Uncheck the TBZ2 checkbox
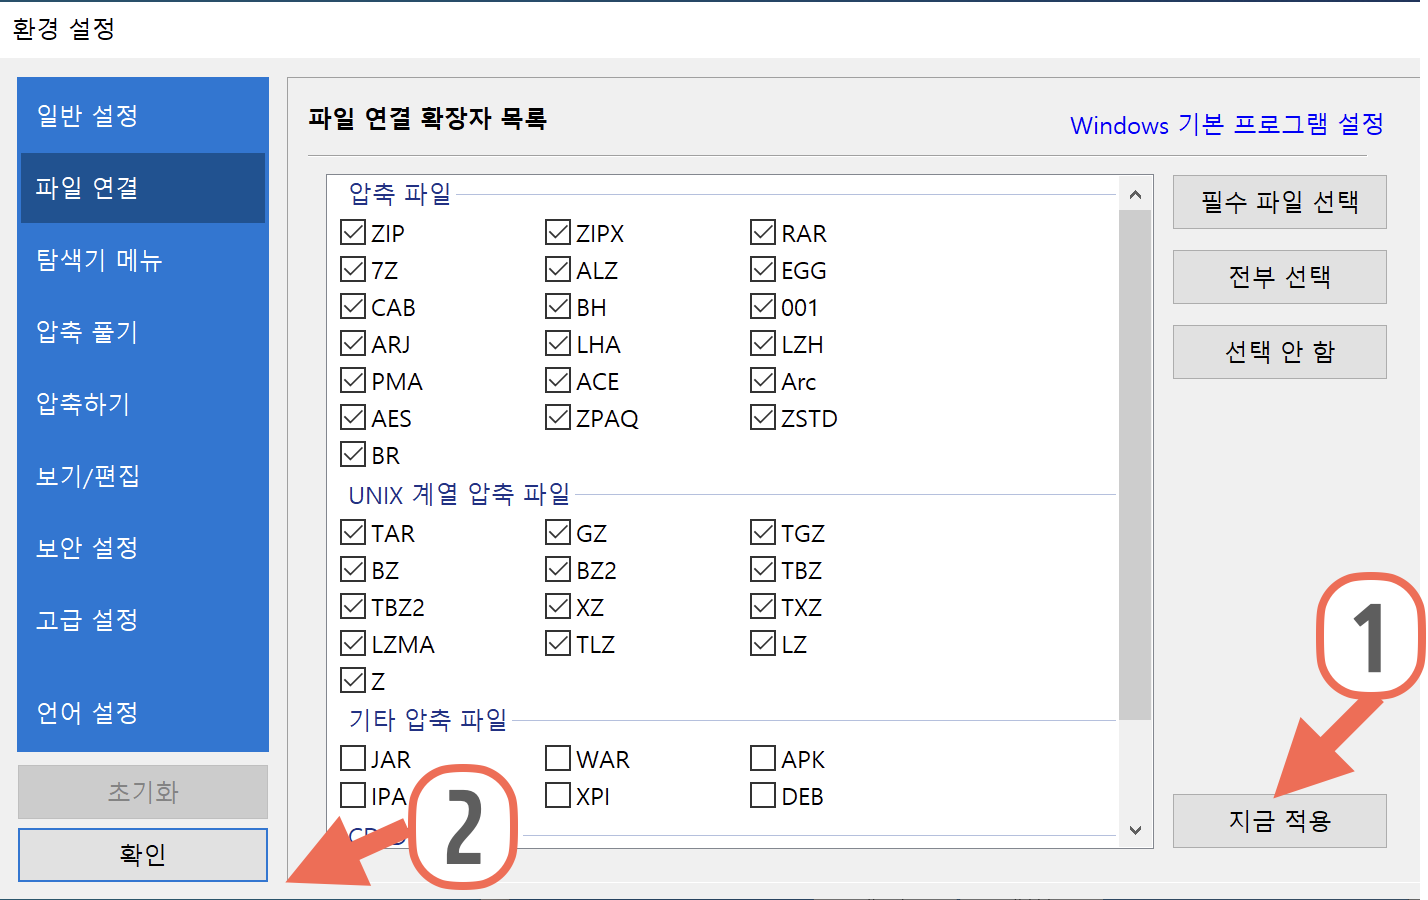This screenshot has width=1428, height=900. (353, 607)
